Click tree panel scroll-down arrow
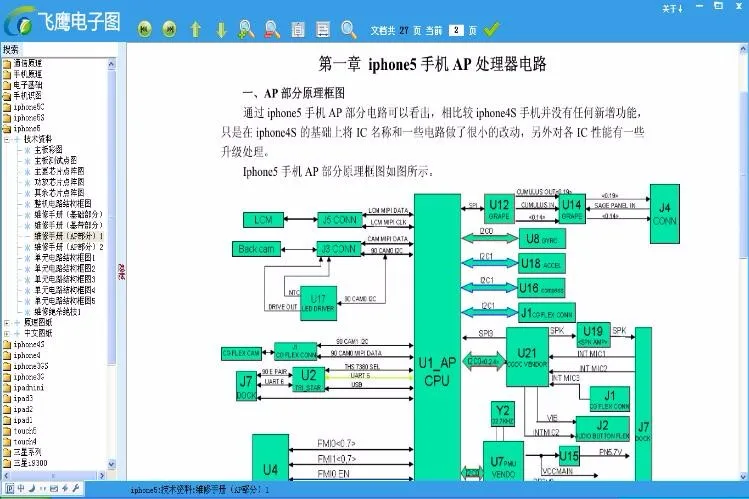Image resolution: width=749 pixels, height=499 pixels. point(111,464)
